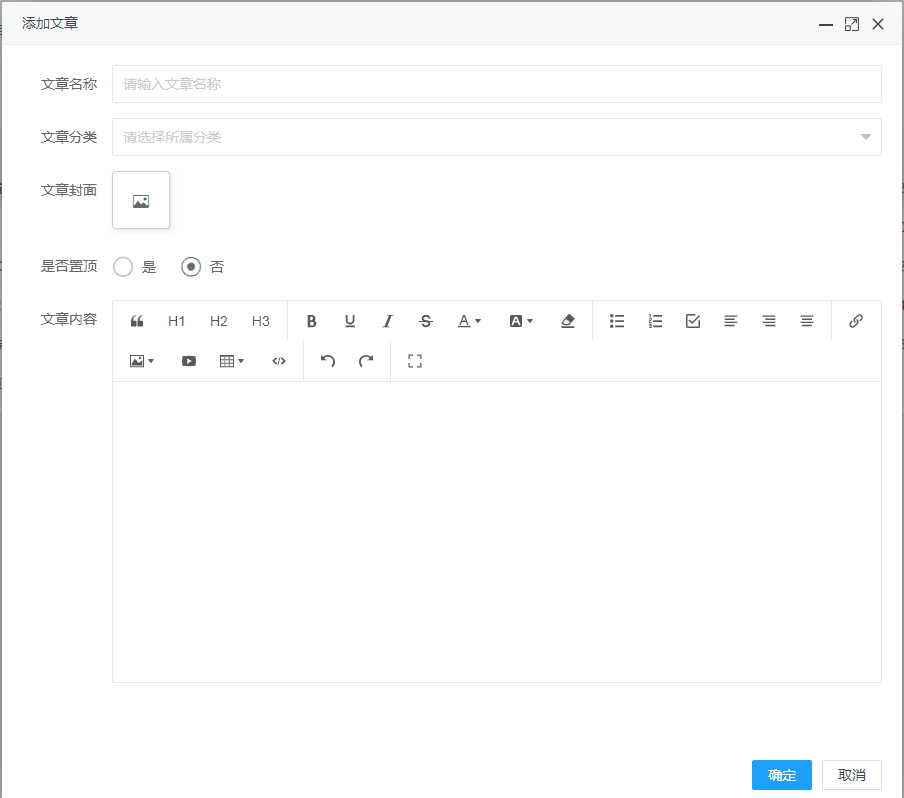Insert a blockquote with the quote icon
Image resolution: width=904 pixels, height=798 pixels.
click(137, 321)
